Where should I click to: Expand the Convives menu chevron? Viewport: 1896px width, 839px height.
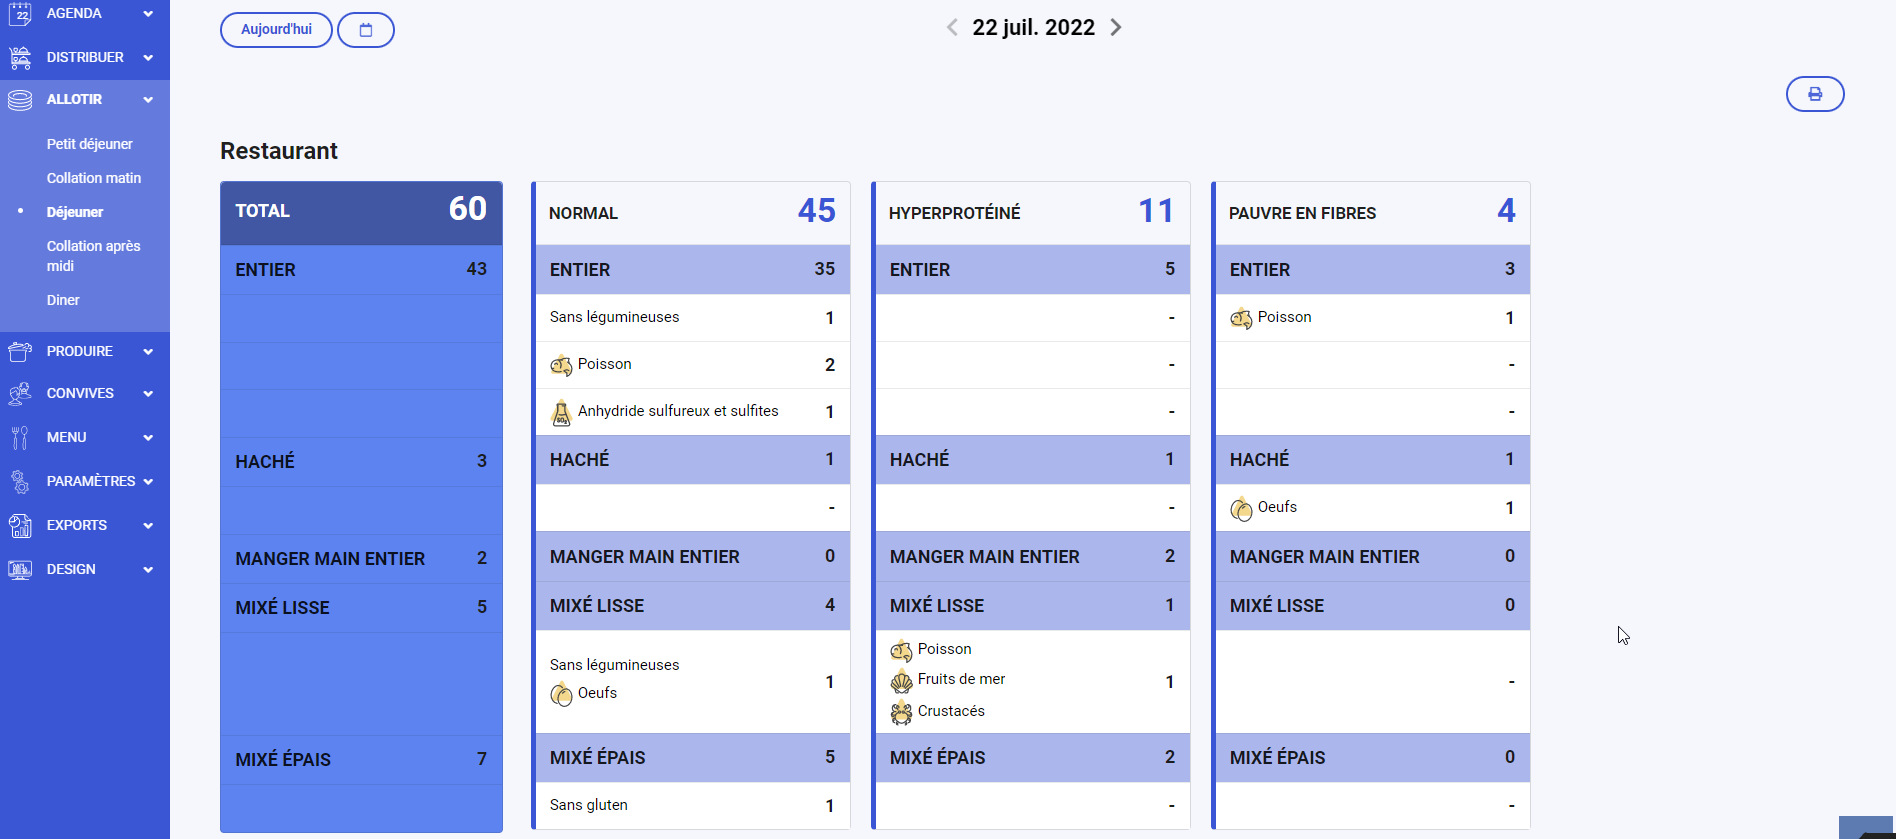(148, 394)
